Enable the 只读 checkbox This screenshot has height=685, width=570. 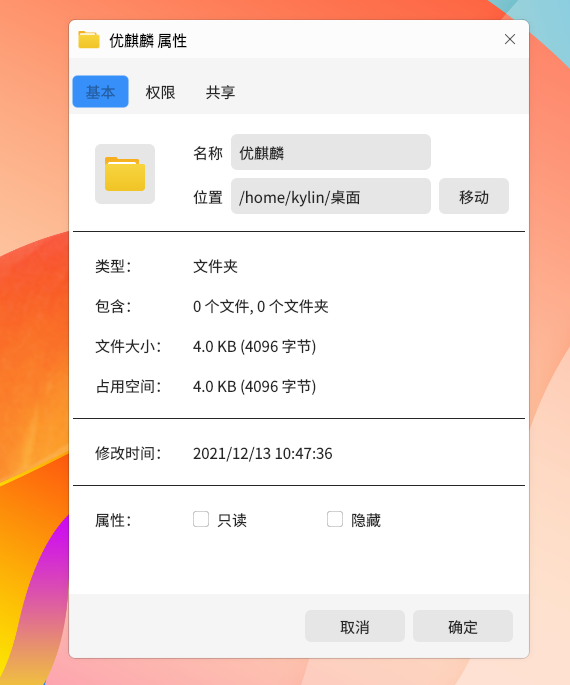point(201,519)
